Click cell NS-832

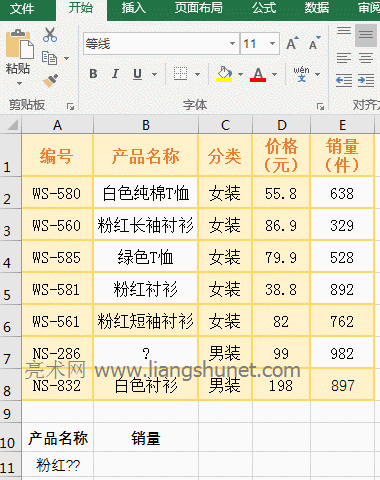click(x=57, y=385)
